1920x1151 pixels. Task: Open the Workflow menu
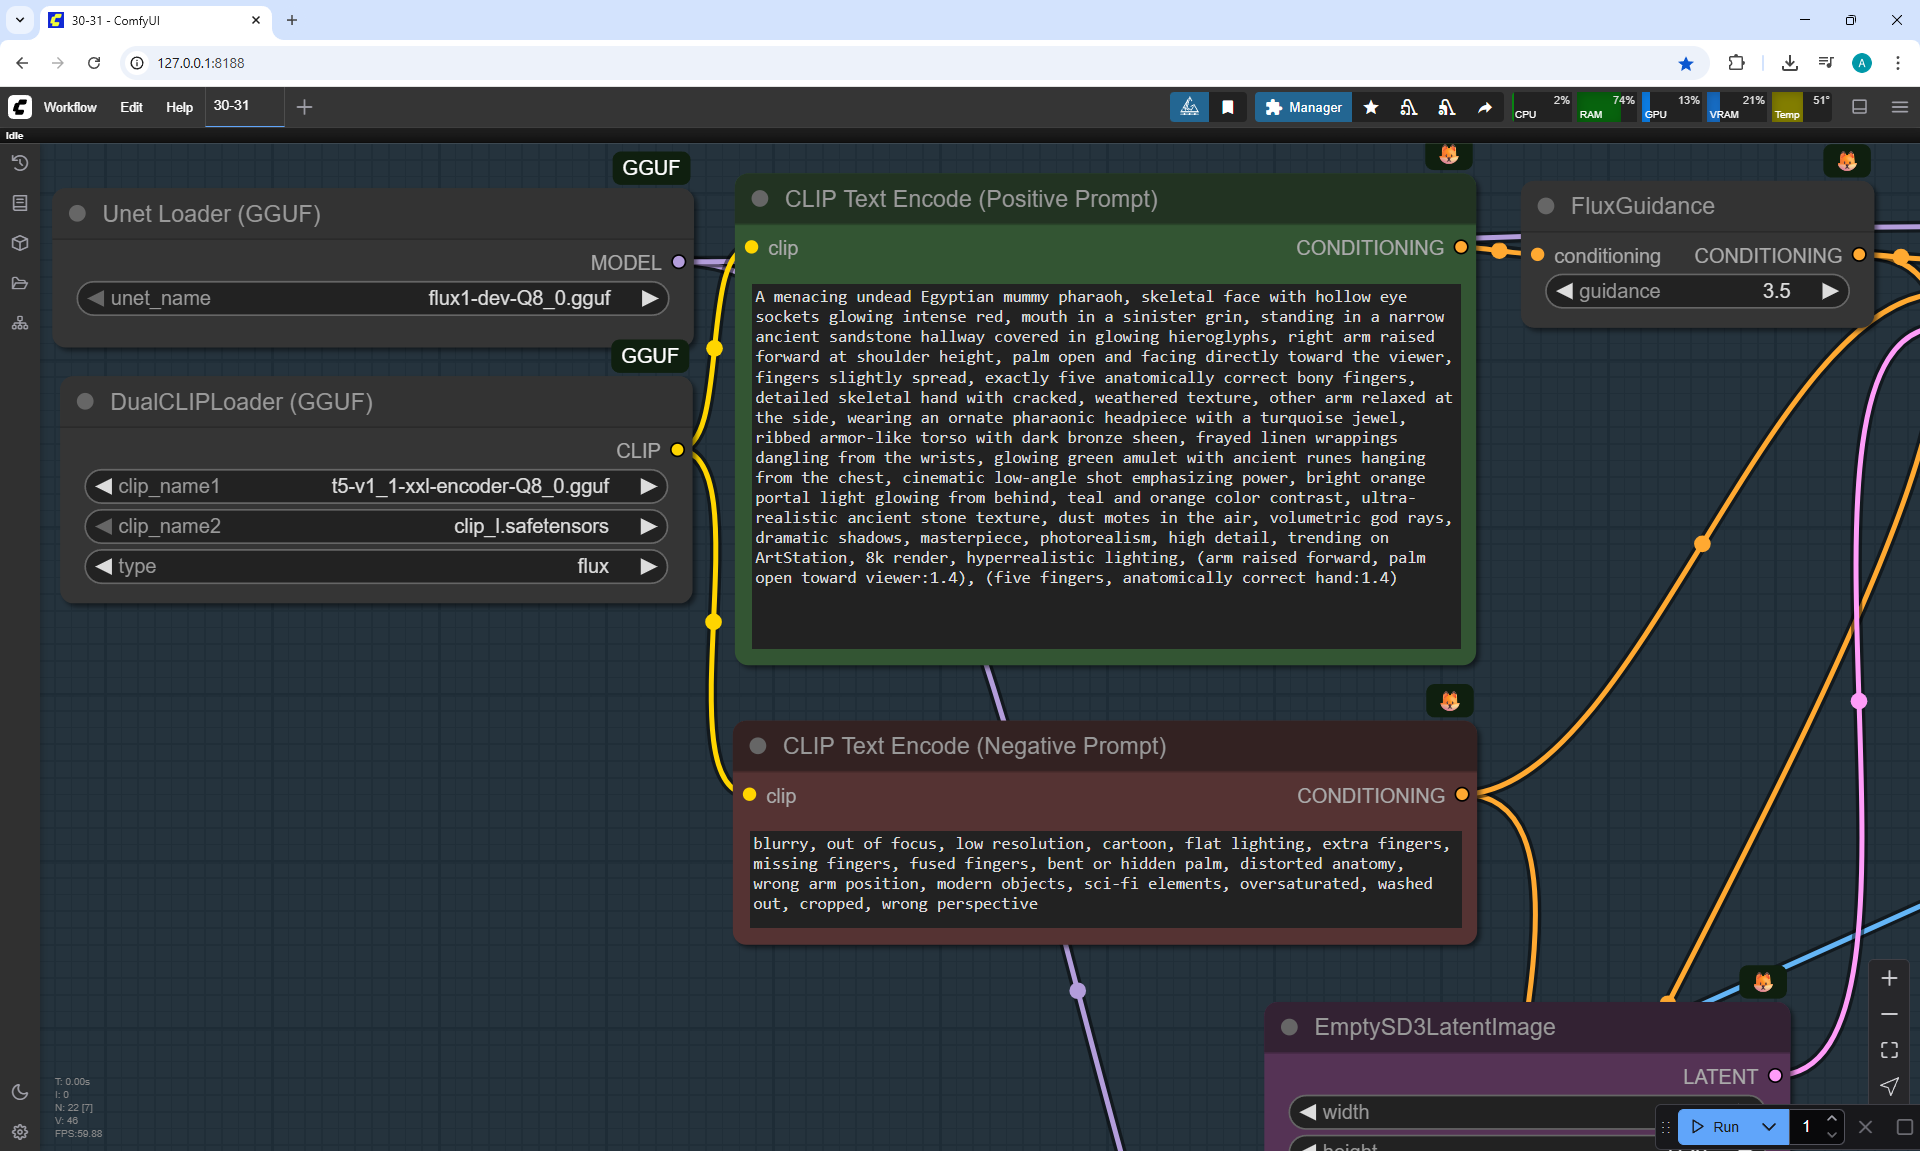[70, 107]
